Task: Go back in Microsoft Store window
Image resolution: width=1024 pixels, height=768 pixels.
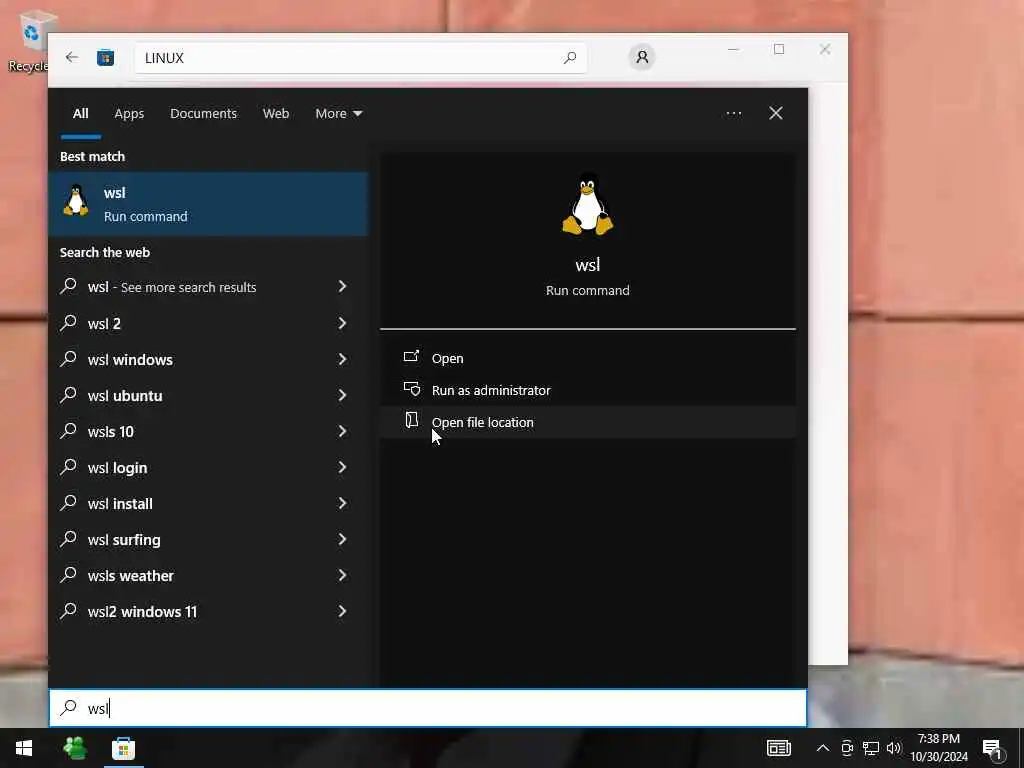Action: pos(72,57)
